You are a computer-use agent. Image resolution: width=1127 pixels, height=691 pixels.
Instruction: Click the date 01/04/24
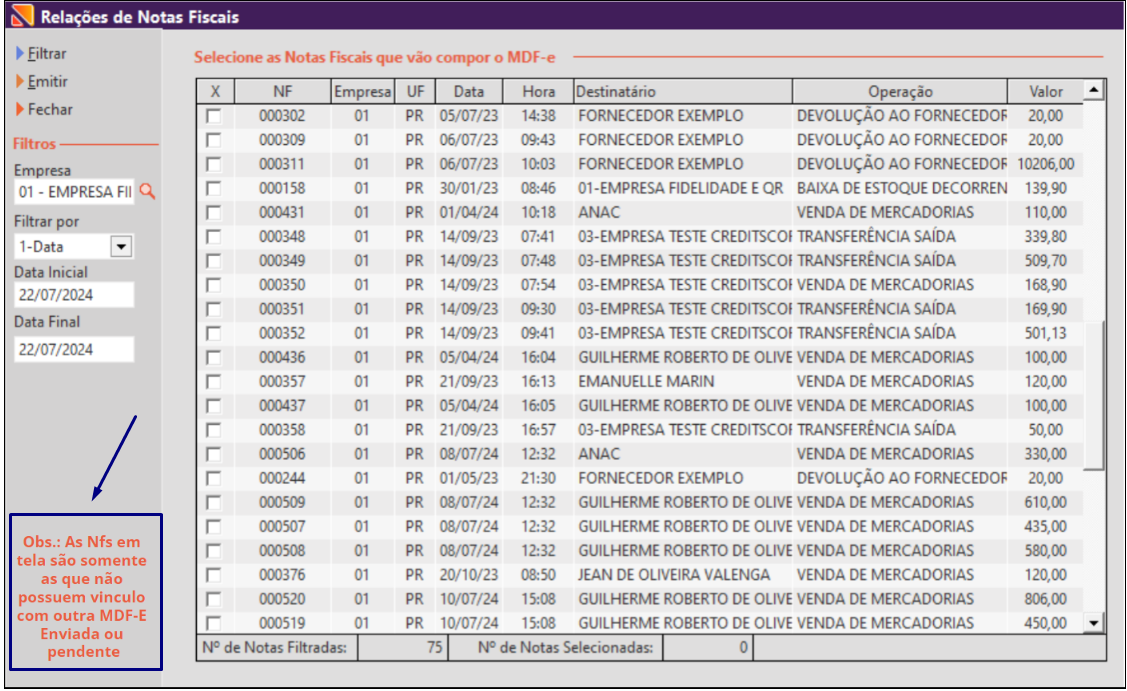pyautogui.click(x=469, y=213)
